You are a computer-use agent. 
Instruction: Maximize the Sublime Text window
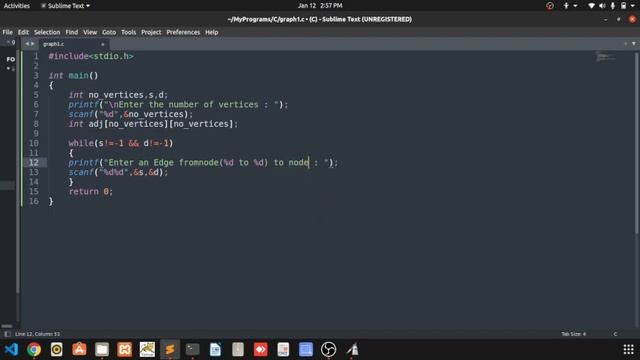point(619,19)
